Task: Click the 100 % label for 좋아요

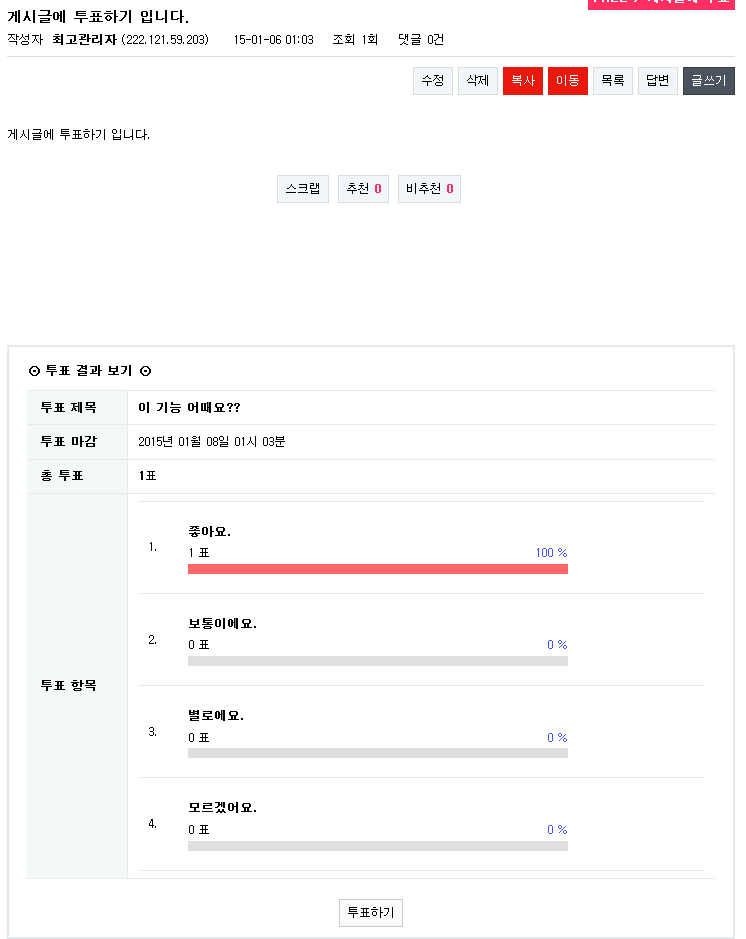Action: 551,553
